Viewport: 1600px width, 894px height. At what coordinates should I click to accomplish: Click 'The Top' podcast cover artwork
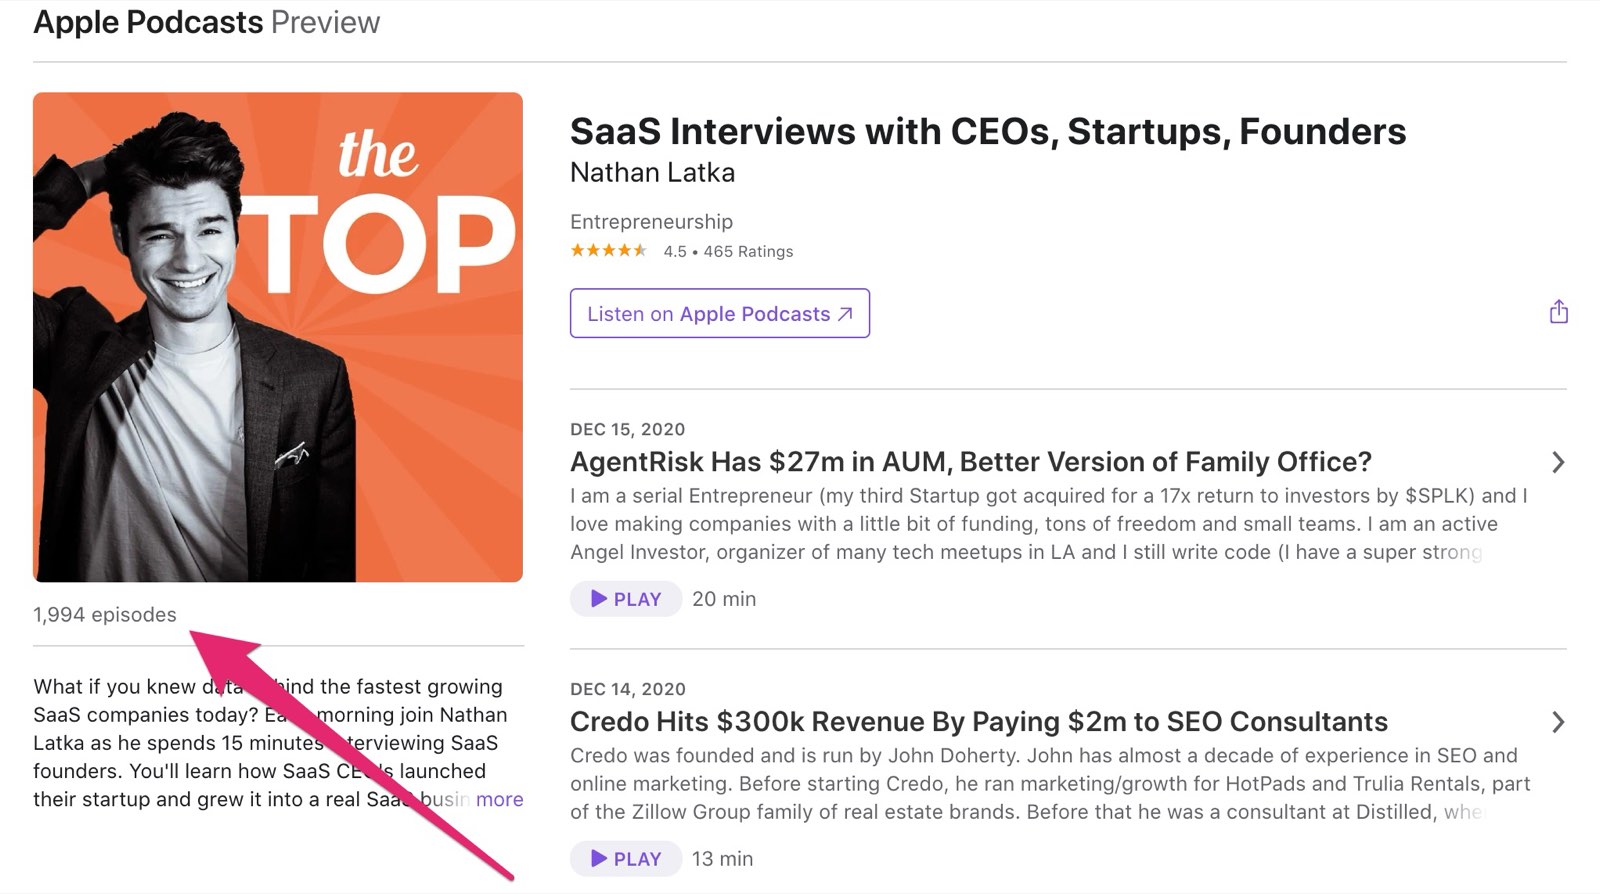[x=278, y=337]
